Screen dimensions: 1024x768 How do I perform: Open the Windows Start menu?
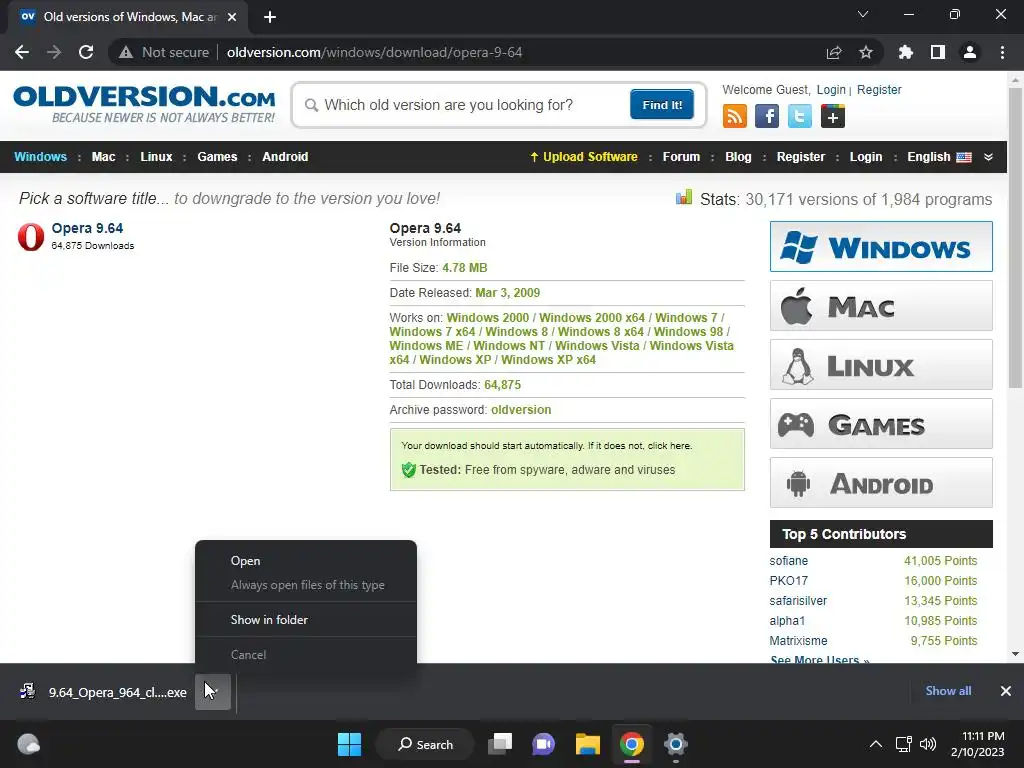(x=349, y=744)
